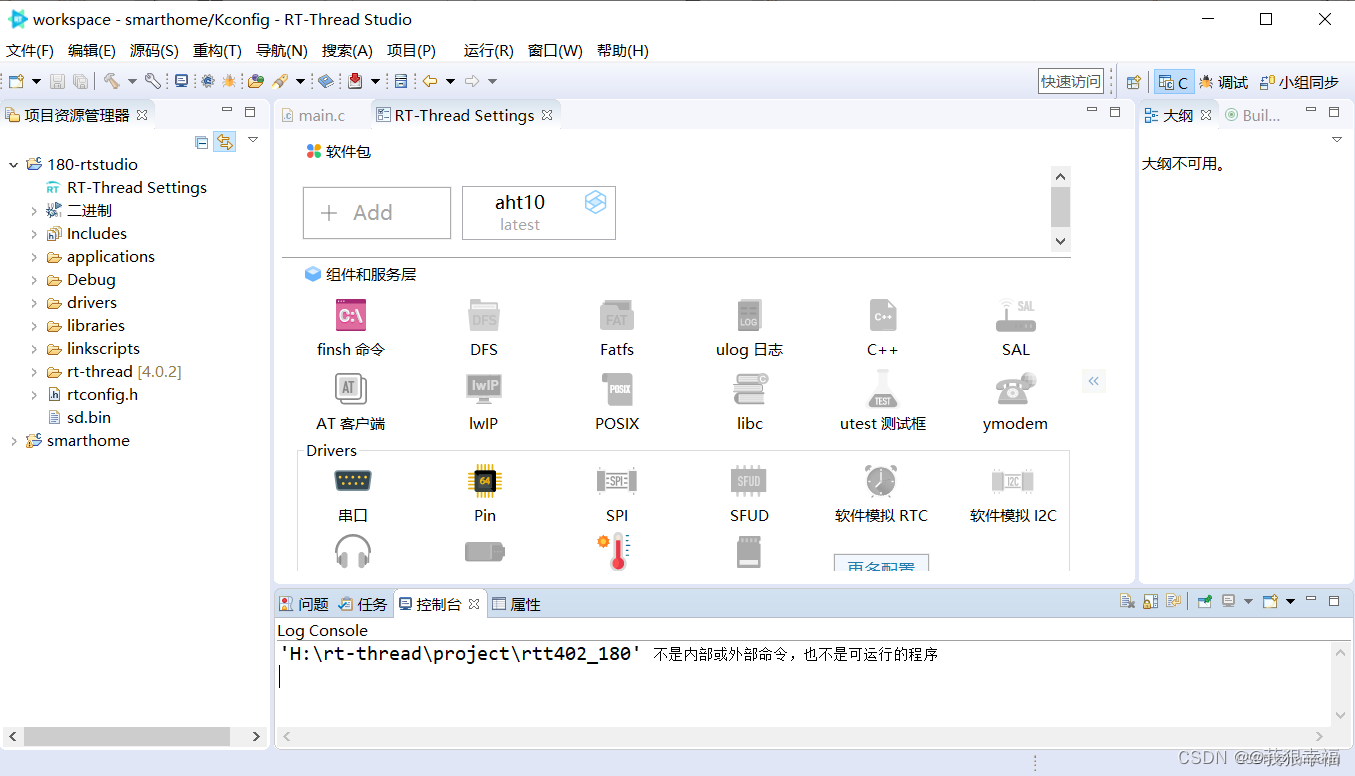Click the build hammer icon in toolbar

pyautogui.click(x=111, y=81)
